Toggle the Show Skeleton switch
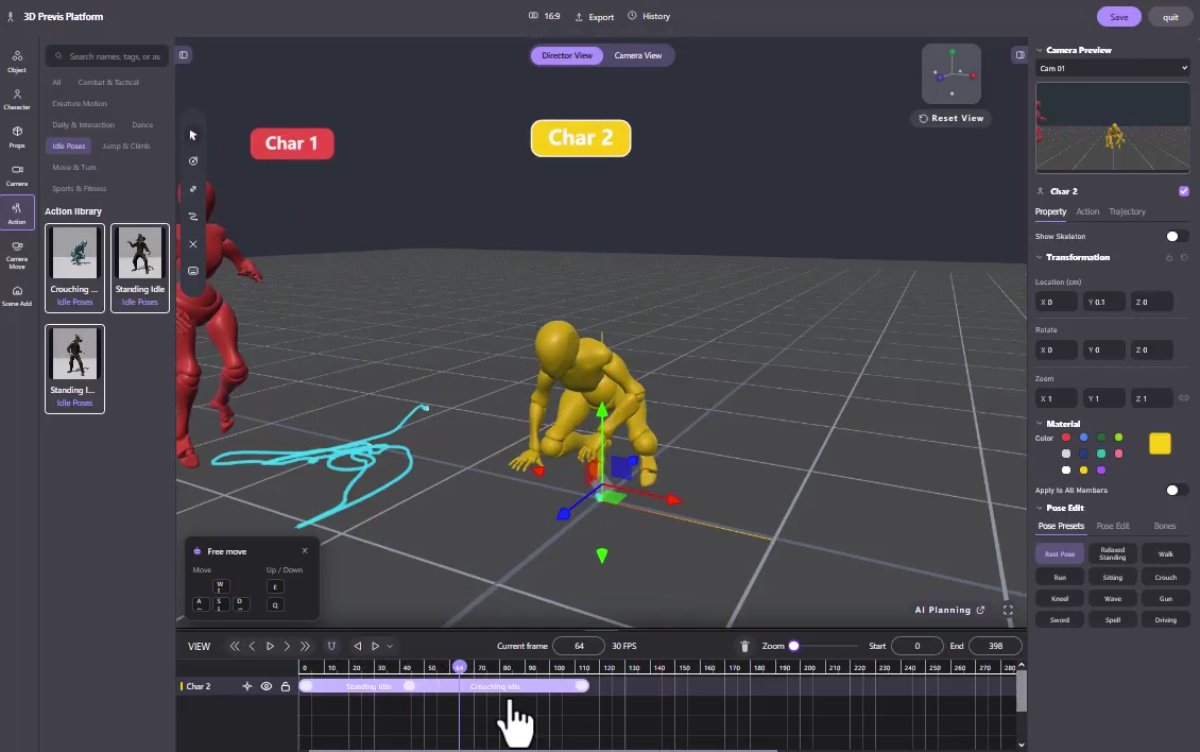Screen dimensions: 1200x752 pyautogui.click(x=1177, y=236)
